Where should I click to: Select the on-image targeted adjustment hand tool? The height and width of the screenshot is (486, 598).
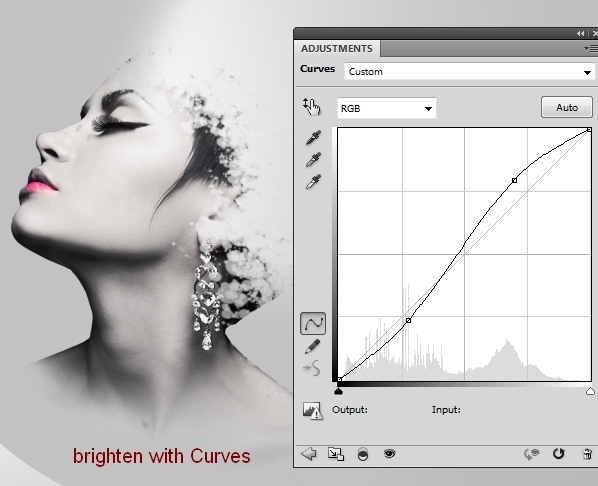[312, 106]
